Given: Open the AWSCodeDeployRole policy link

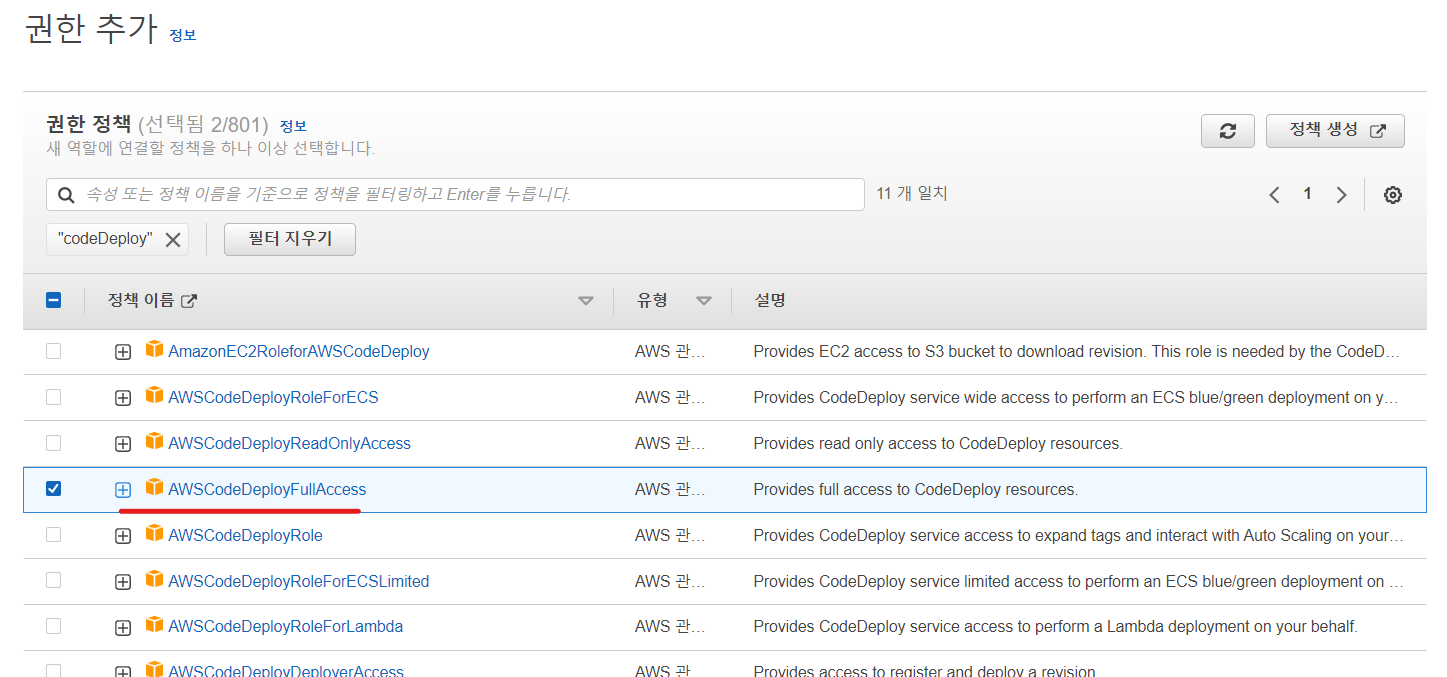Looking at the screenshot, I should pyautogui.click(x=245, y=535).
